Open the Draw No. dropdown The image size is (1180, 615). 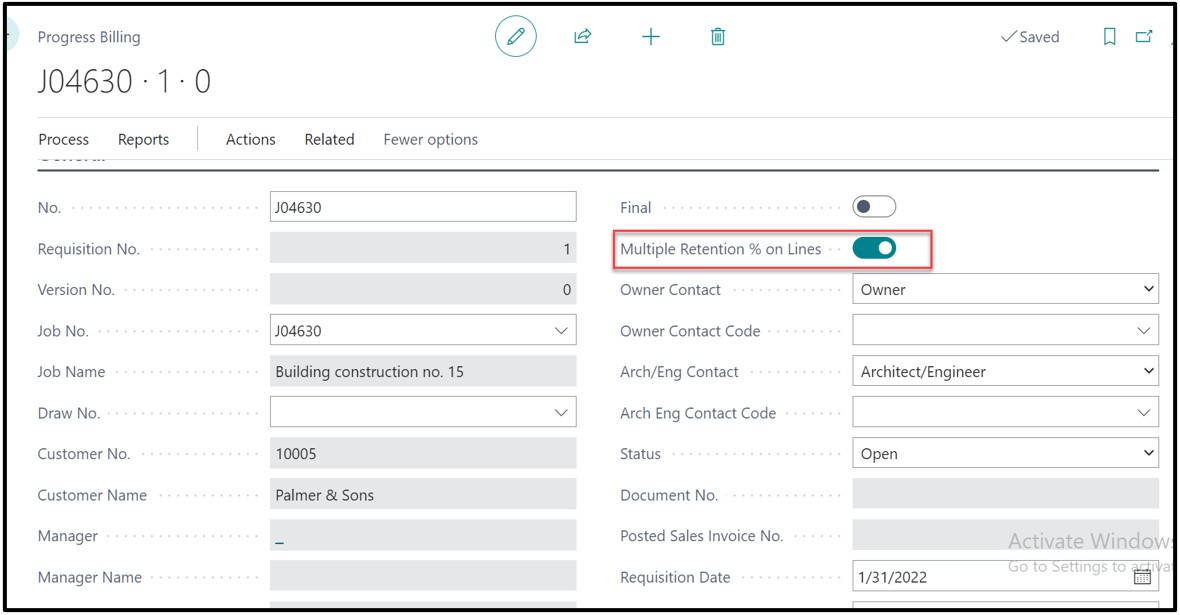[x=561, y=413]
